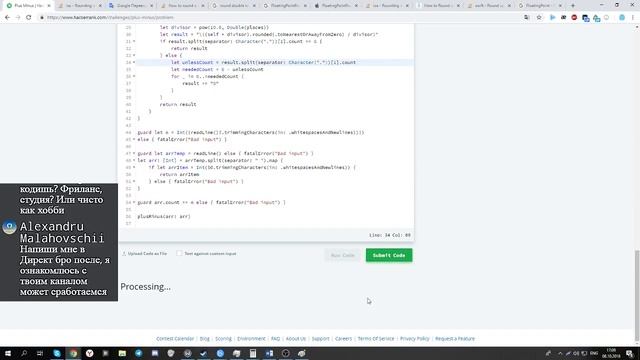Collapse the if-let block at line 49
Screen dimensions: 640x360
(134, 167)
